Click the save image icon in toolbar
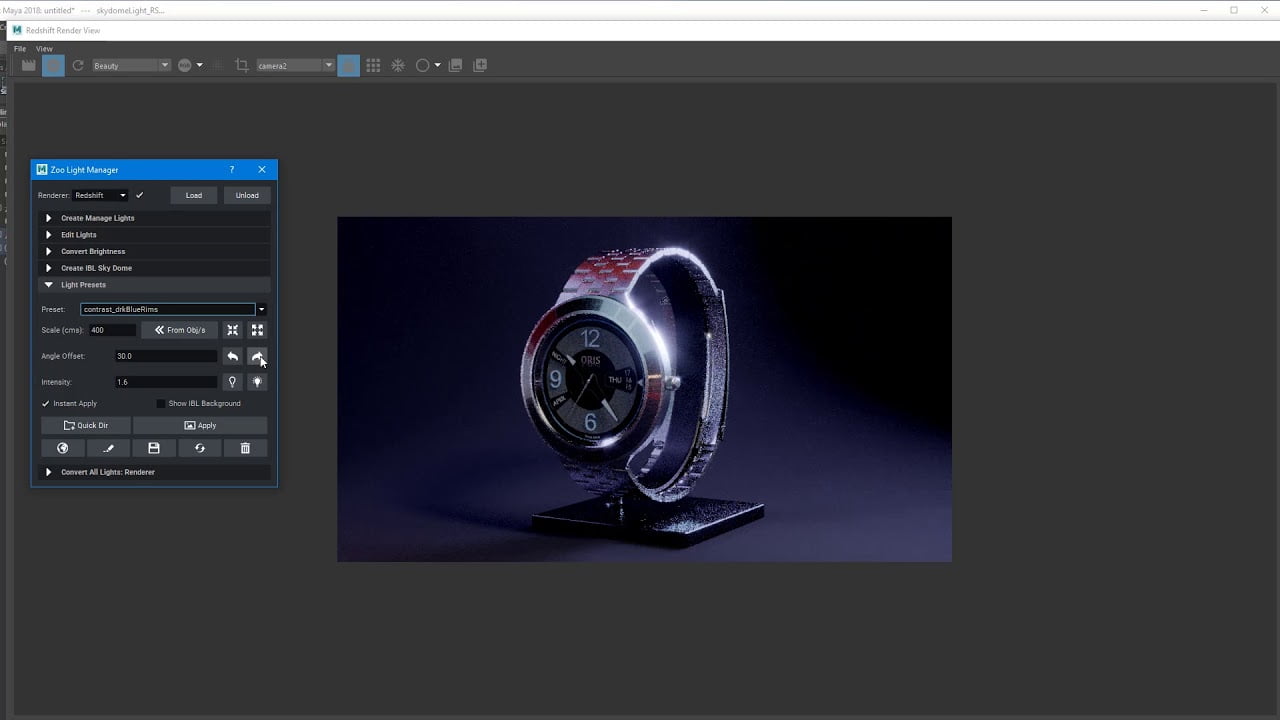Image resolution: width=1280 pixels, height=720 pixels. (x=456, y=65)
